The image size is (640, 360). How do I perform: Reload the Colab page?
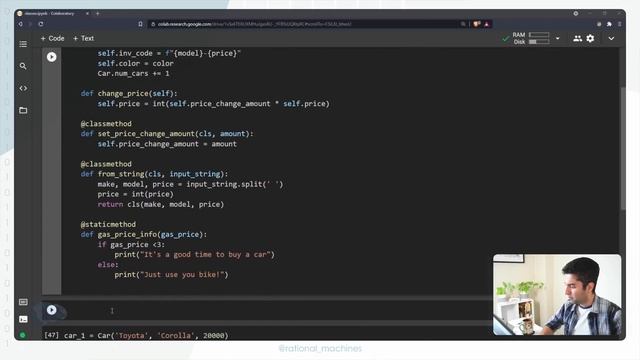click(x=41, y=24)
